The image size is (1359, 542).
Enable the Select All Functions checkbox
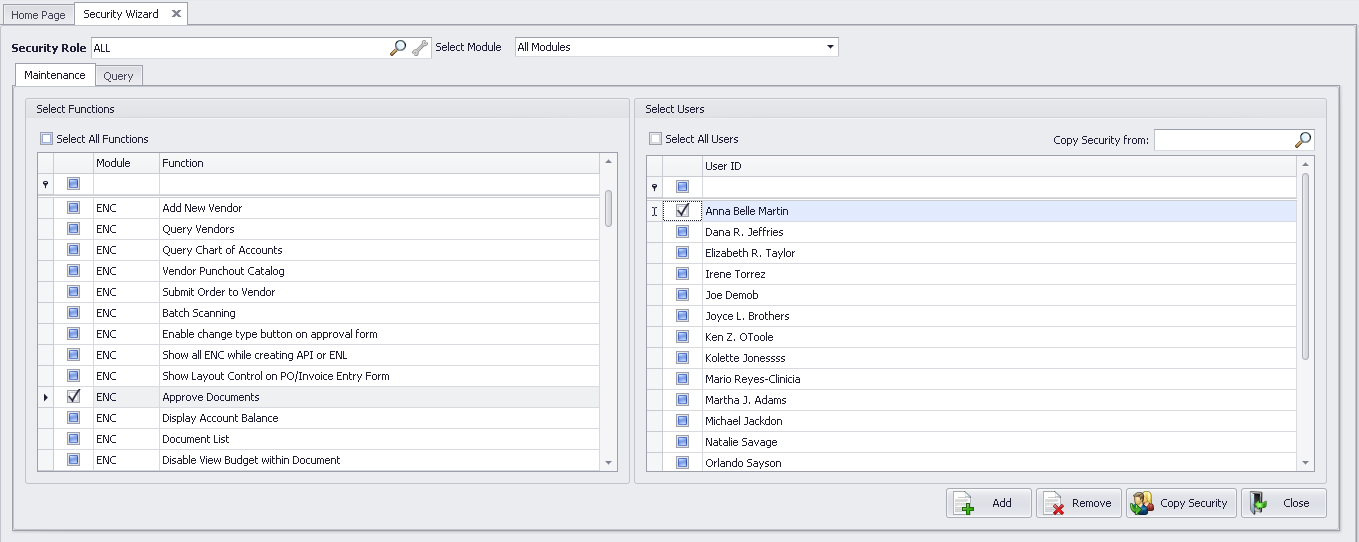coord(46,139)
